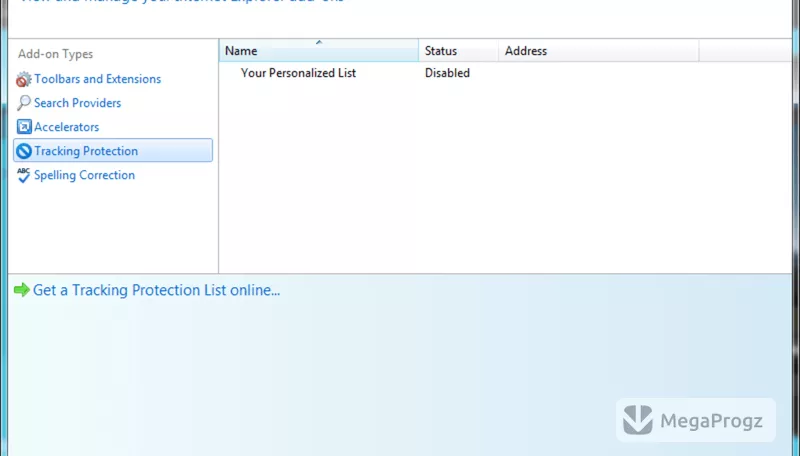Image resolution: width=800 pixels, height=456 pixels.
Task: Sort the list by Address column
Action: 598,51
